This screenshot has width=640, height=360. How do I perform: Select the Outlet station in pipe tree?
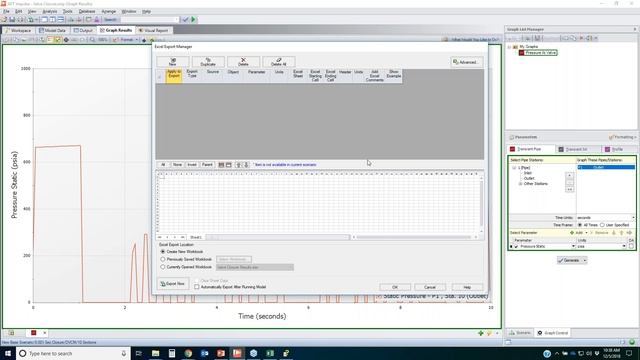529,178
